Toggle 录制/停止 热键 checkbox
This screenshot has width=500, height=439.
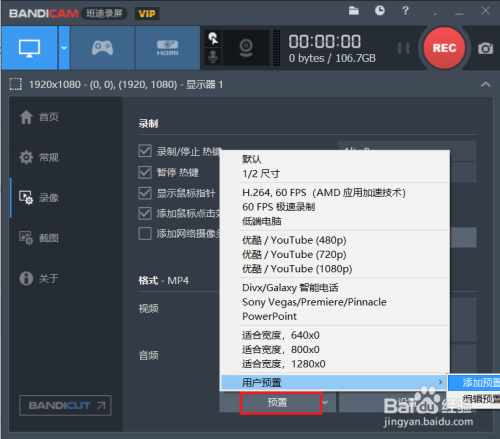(145, 151)
